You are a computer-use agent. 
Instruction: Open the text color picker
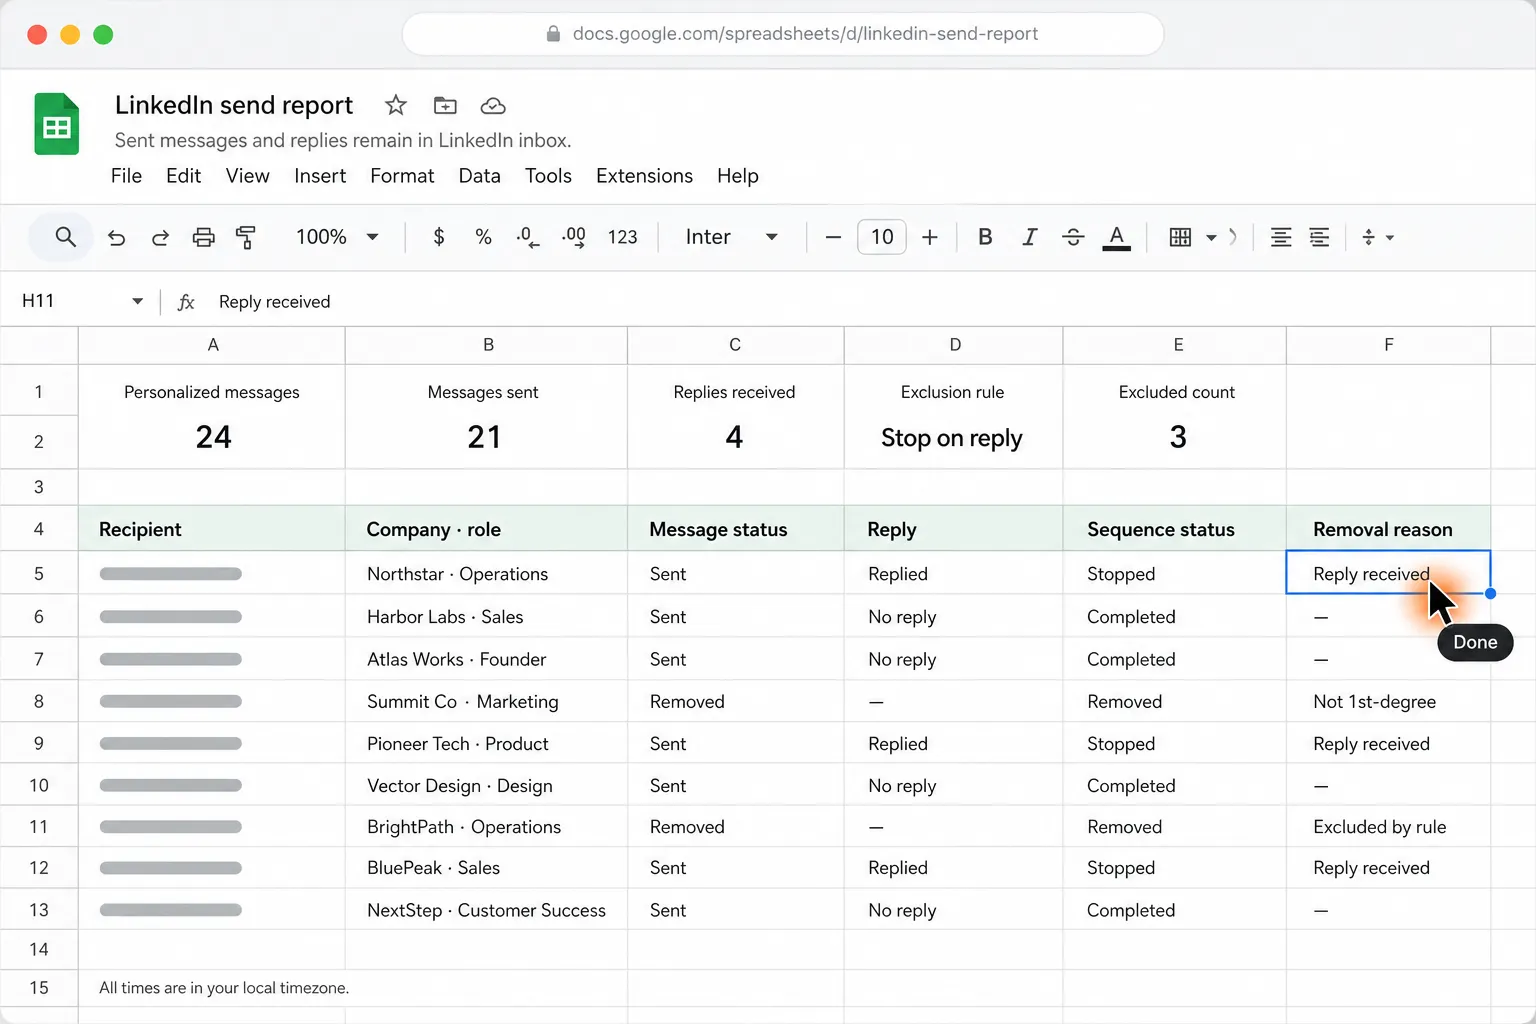(x=1117, y=237)
